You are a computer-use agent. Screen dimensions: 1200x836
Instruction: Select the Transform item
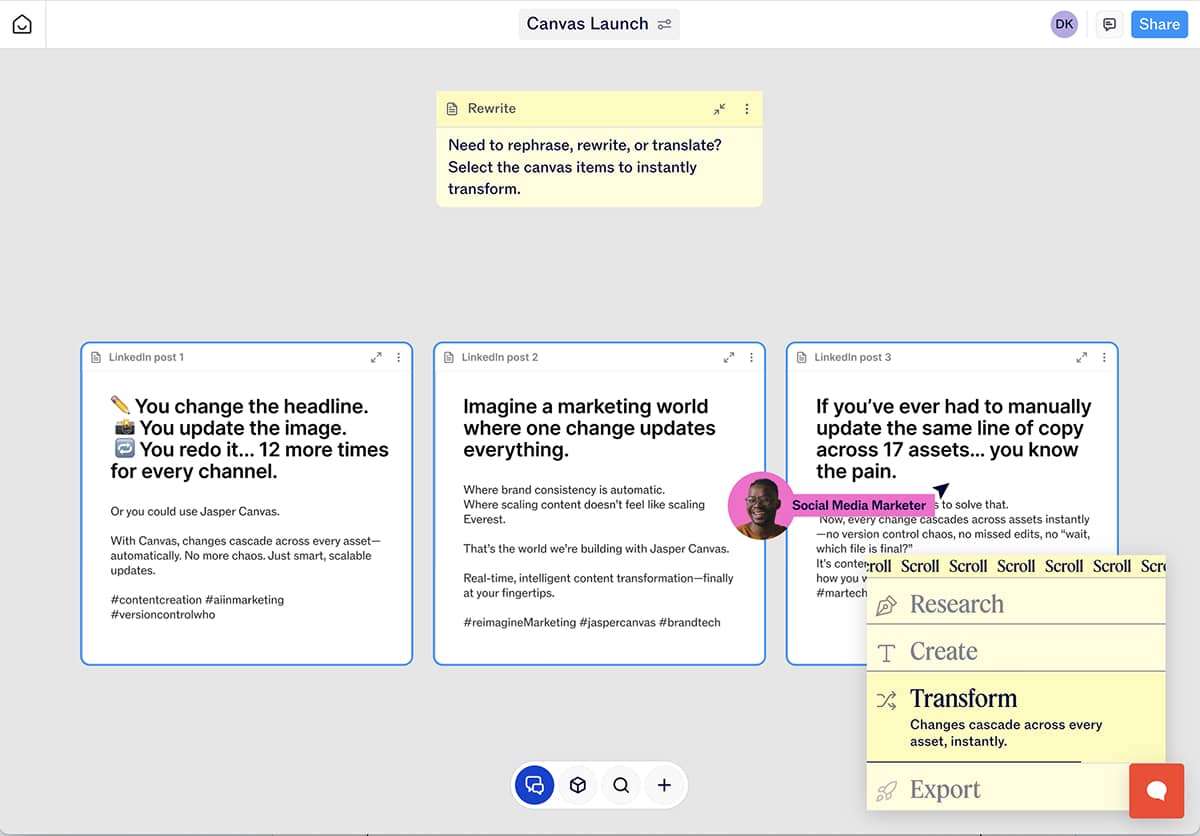point(1016,717)
